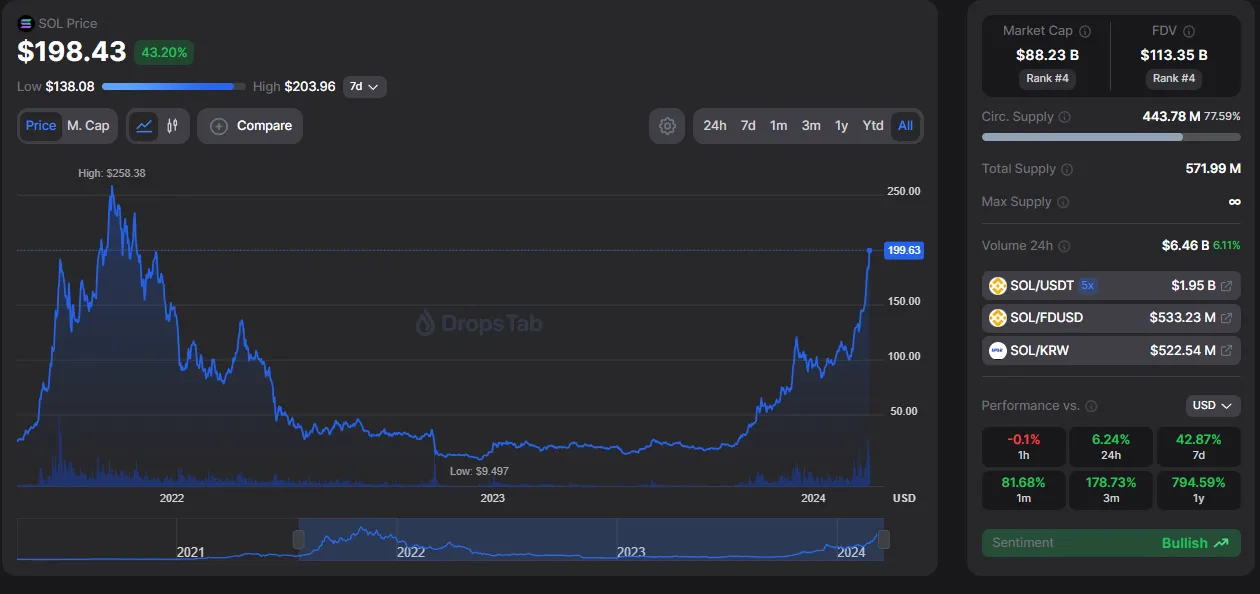Select the 3m chart range
Screen dimensions: 1260x594
tap(811, 126)
